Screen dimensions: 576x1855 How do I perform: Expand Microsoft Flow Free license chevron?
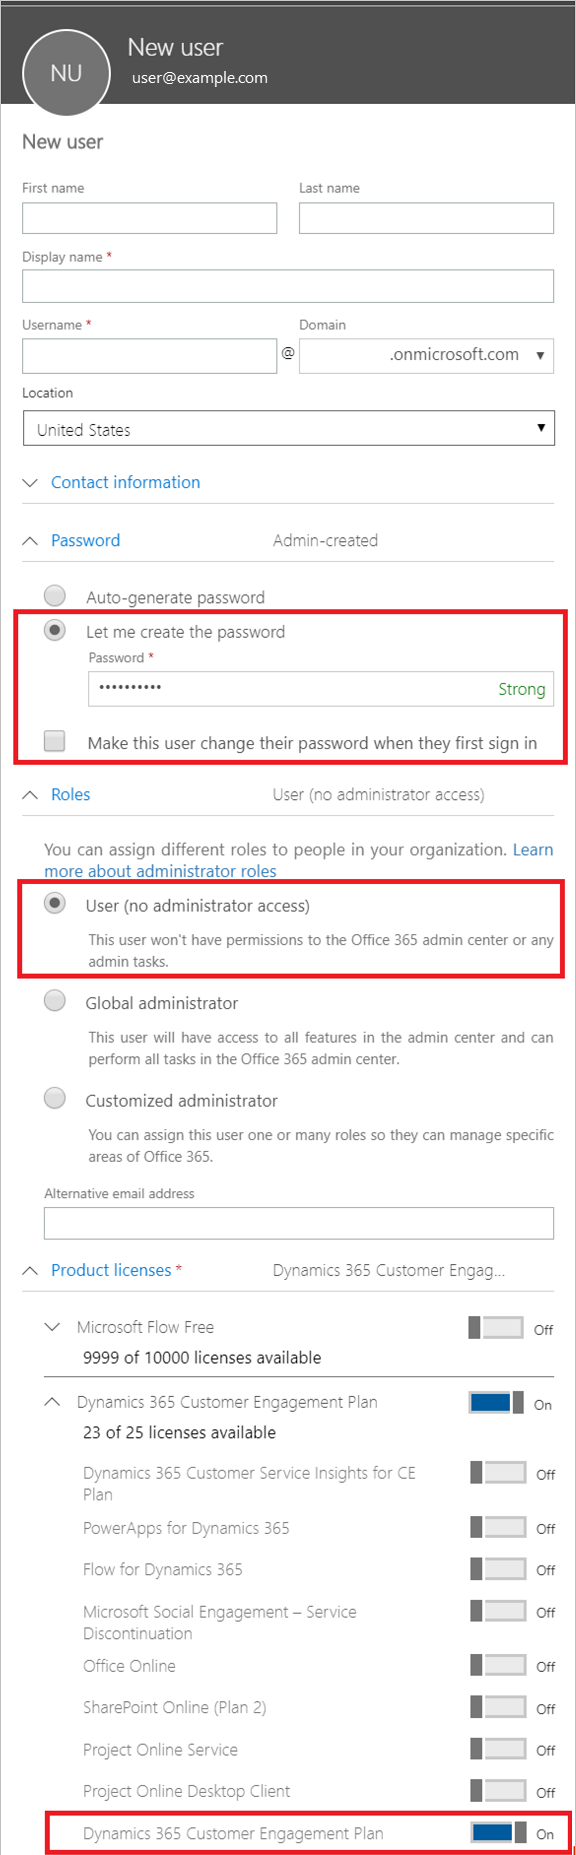52,1327
